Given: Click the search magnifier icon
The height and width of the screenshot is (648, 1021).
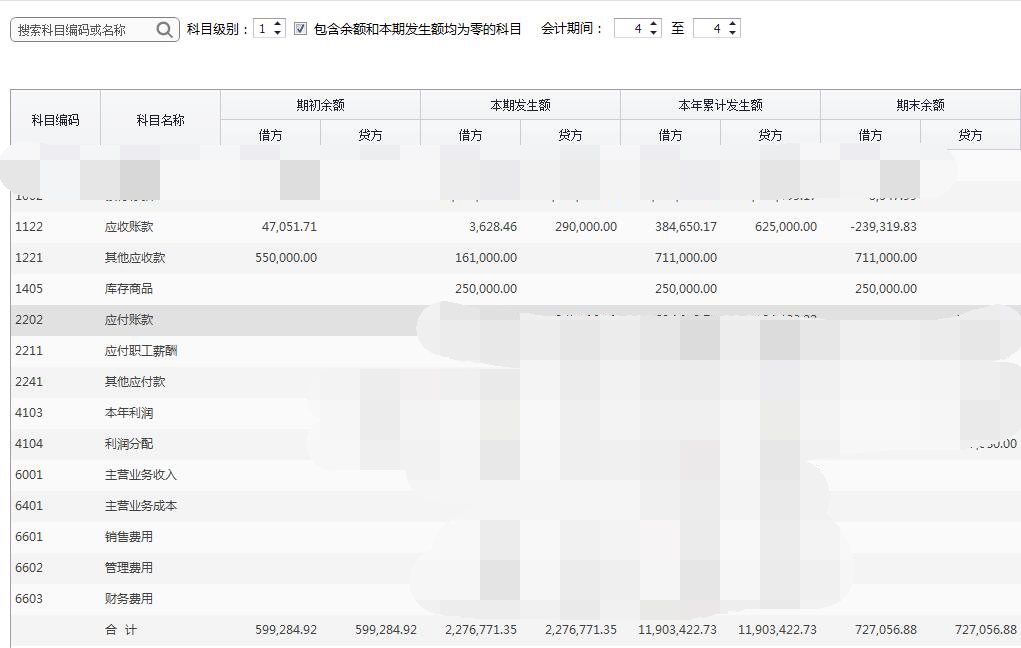Looking at the screenshot, I should click(165, 30).
